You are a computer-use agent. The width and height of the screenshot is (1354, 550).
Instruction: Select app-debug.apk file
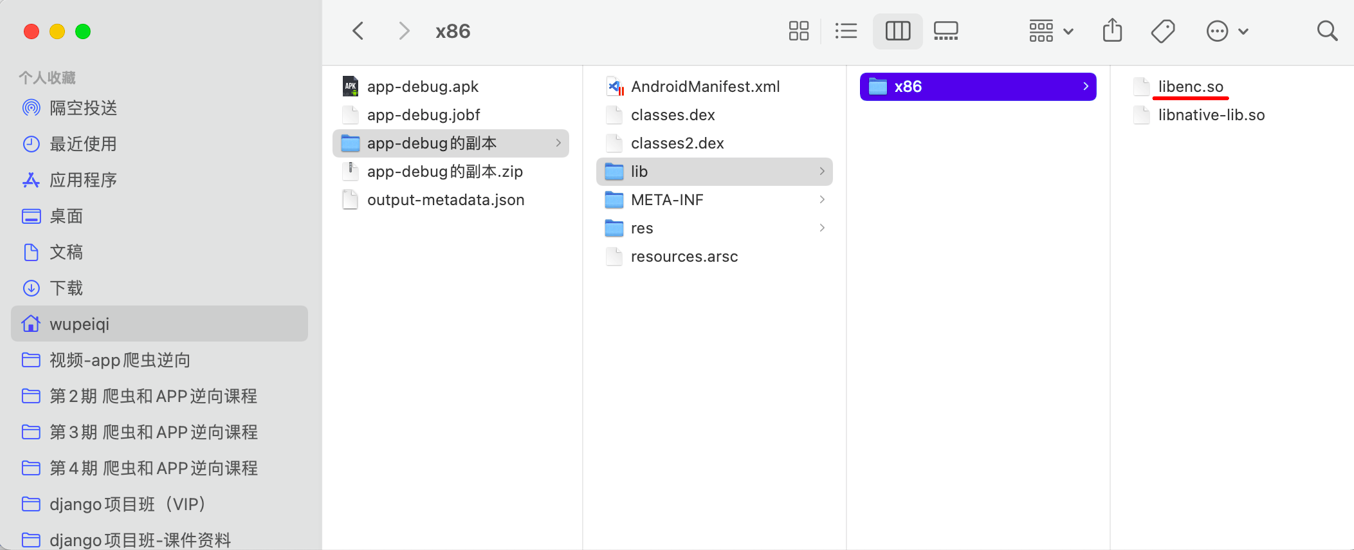click(422, 87)
